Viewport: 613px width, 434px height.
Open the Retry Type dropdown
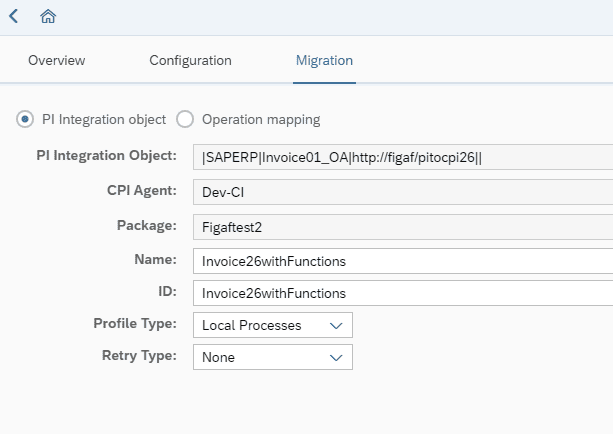click(x=273, y=357)
